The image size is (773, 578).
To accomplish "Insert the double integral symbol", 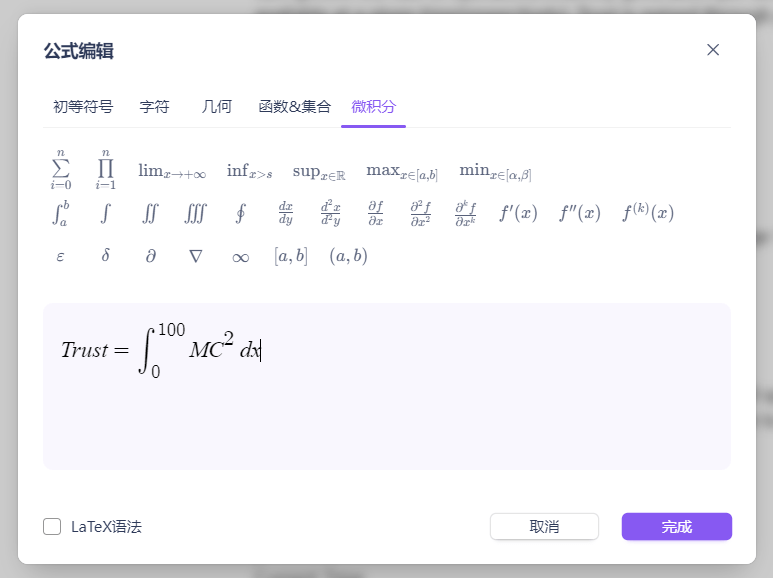I will click(x=150, y=213).
